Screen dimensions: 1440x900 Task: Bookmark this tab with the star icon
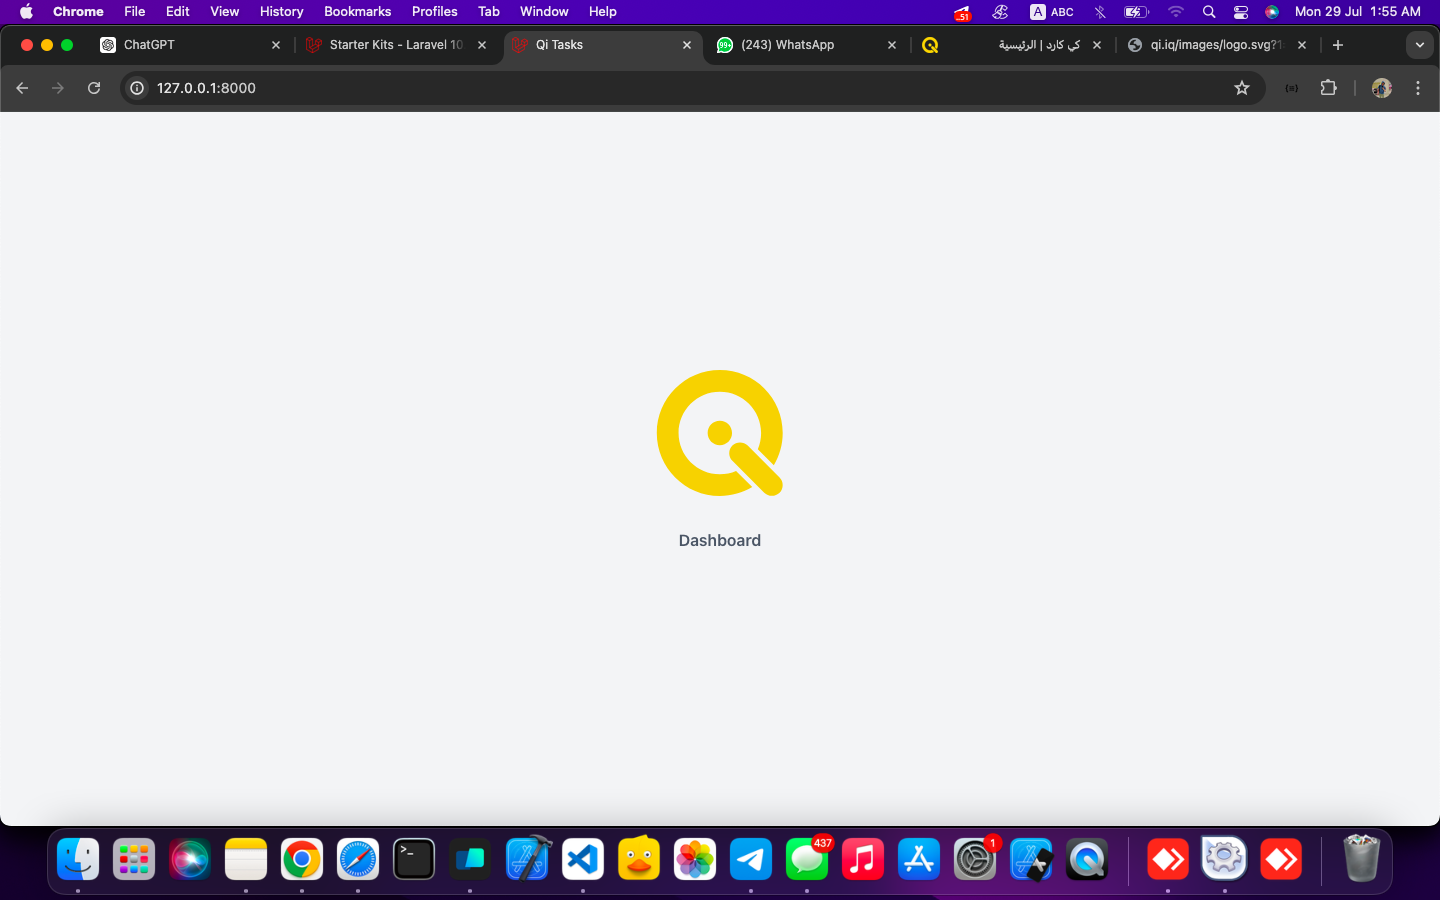(x=1242, y=88)
